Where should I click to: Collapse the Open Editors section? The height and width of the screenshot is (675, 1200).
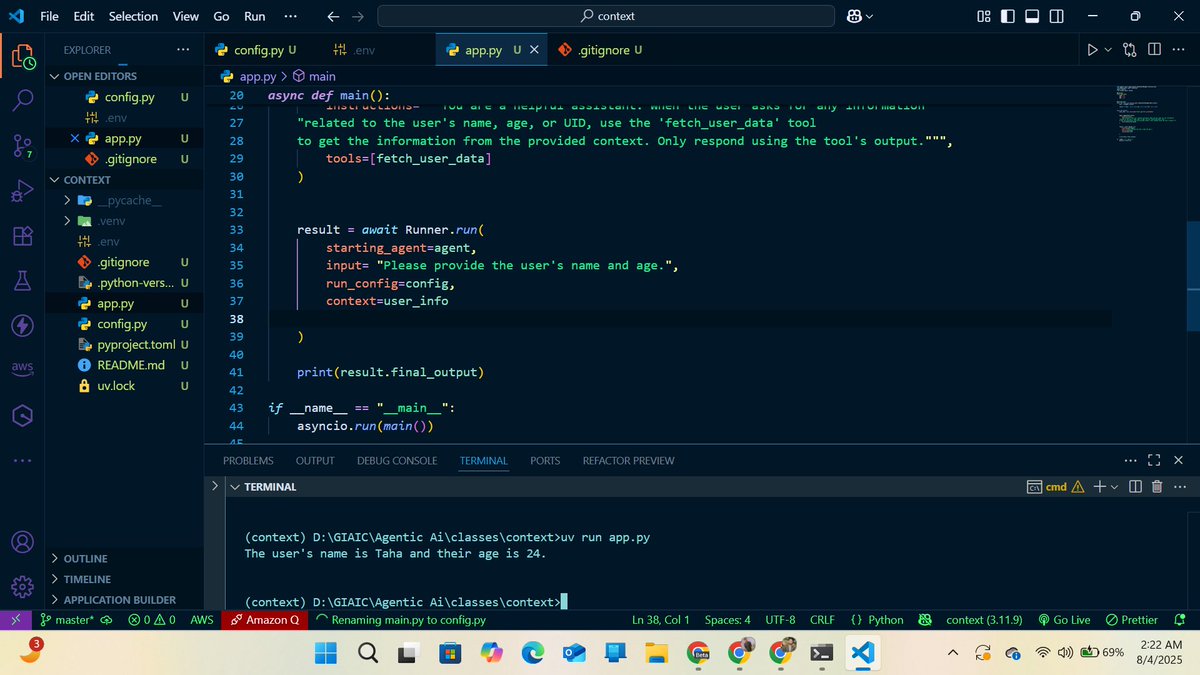click(100, 76)
